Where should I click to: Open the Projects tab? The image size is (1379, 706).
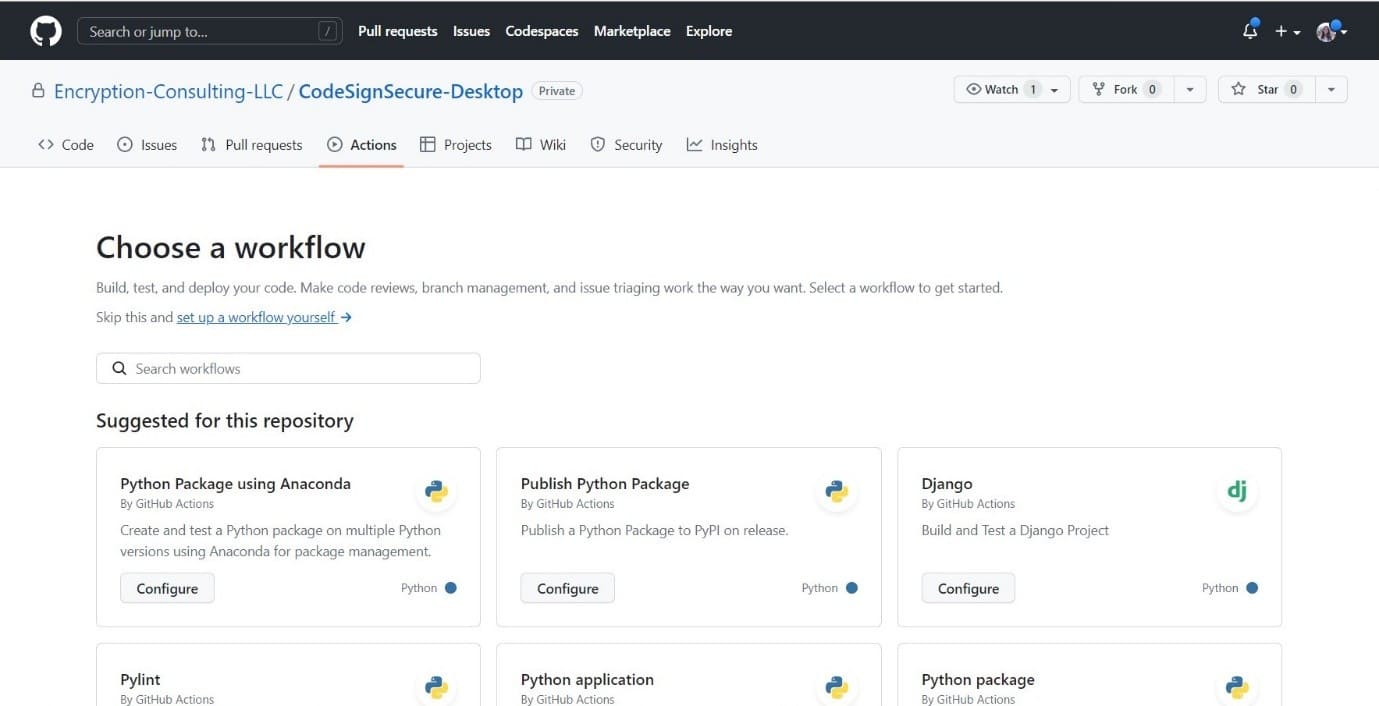click(x=456, y=145)
